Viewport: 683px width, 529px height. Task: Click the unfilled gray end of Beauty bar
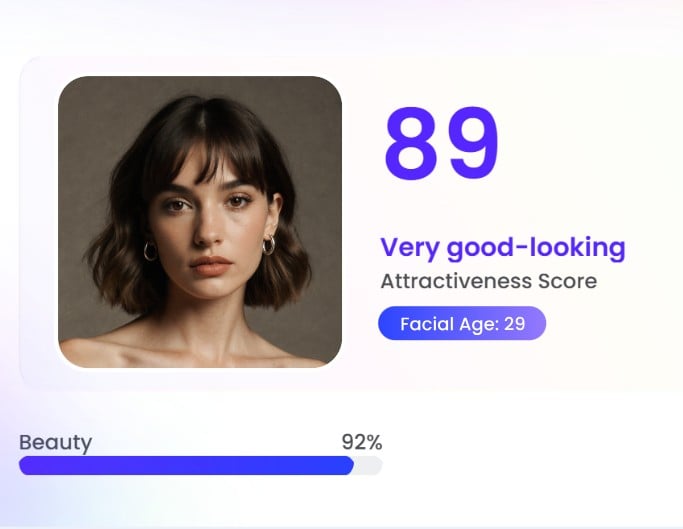tap(368, 466)
